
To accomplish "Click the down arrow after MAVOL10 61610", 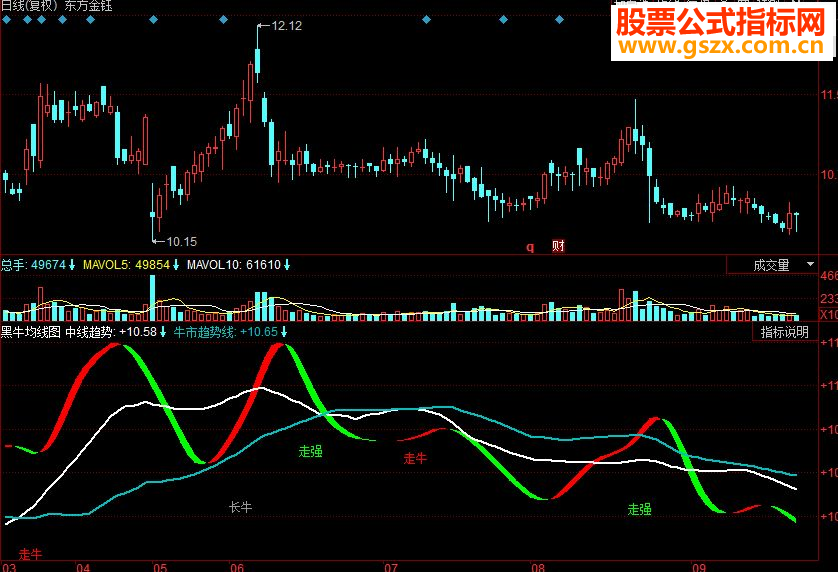I will click(x=286, y=265).
